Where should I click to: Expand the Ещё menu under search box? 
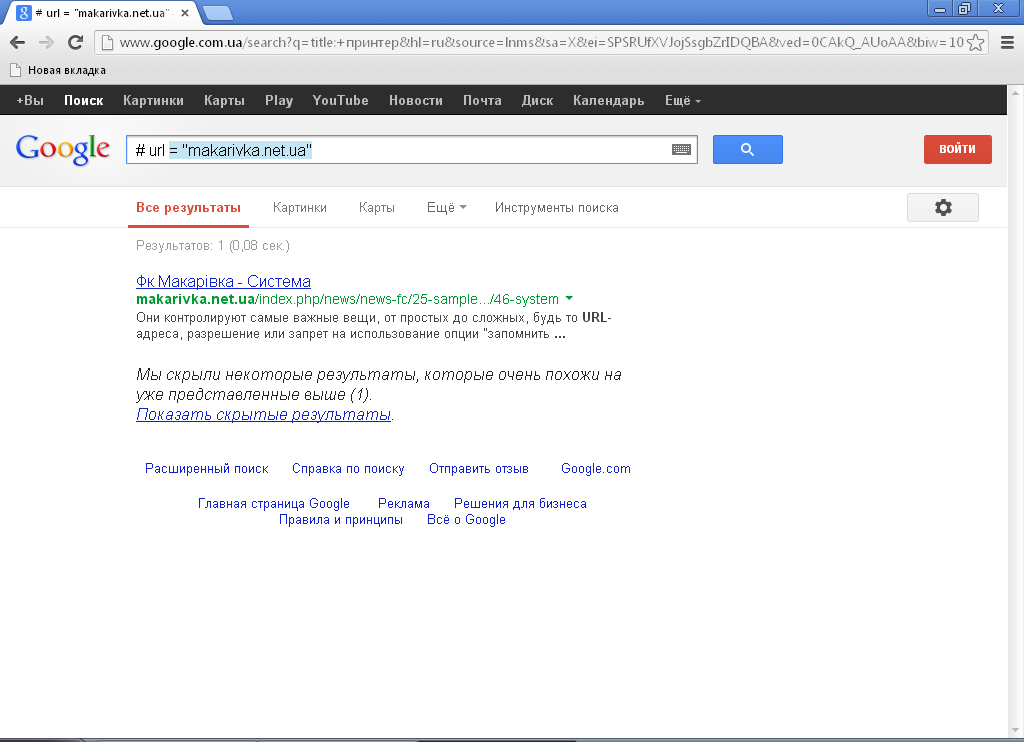click(447, 208)
